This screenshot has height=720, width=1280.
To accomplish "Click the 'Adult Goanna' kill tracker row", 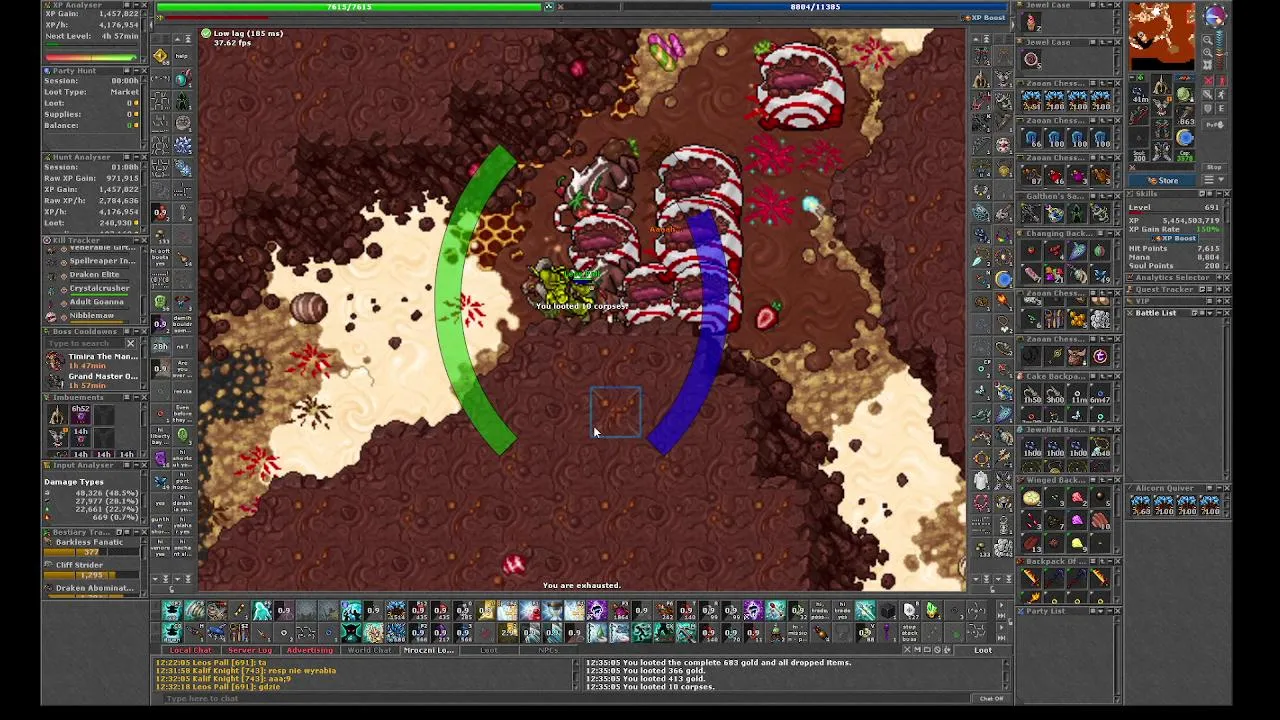I will [92, 302].
